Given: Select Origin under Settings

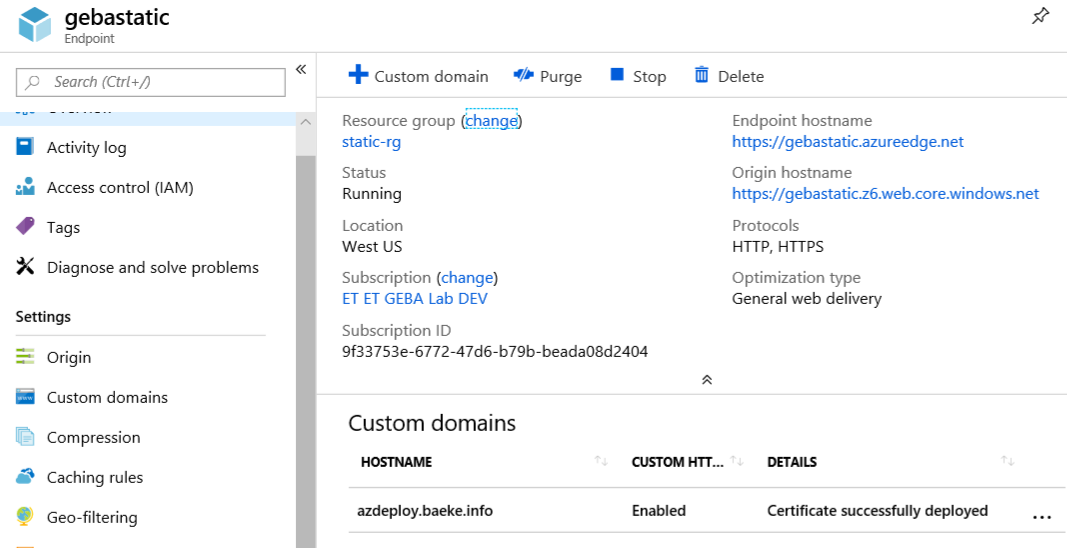Looking at the screenshot, I should click(68, 358).
